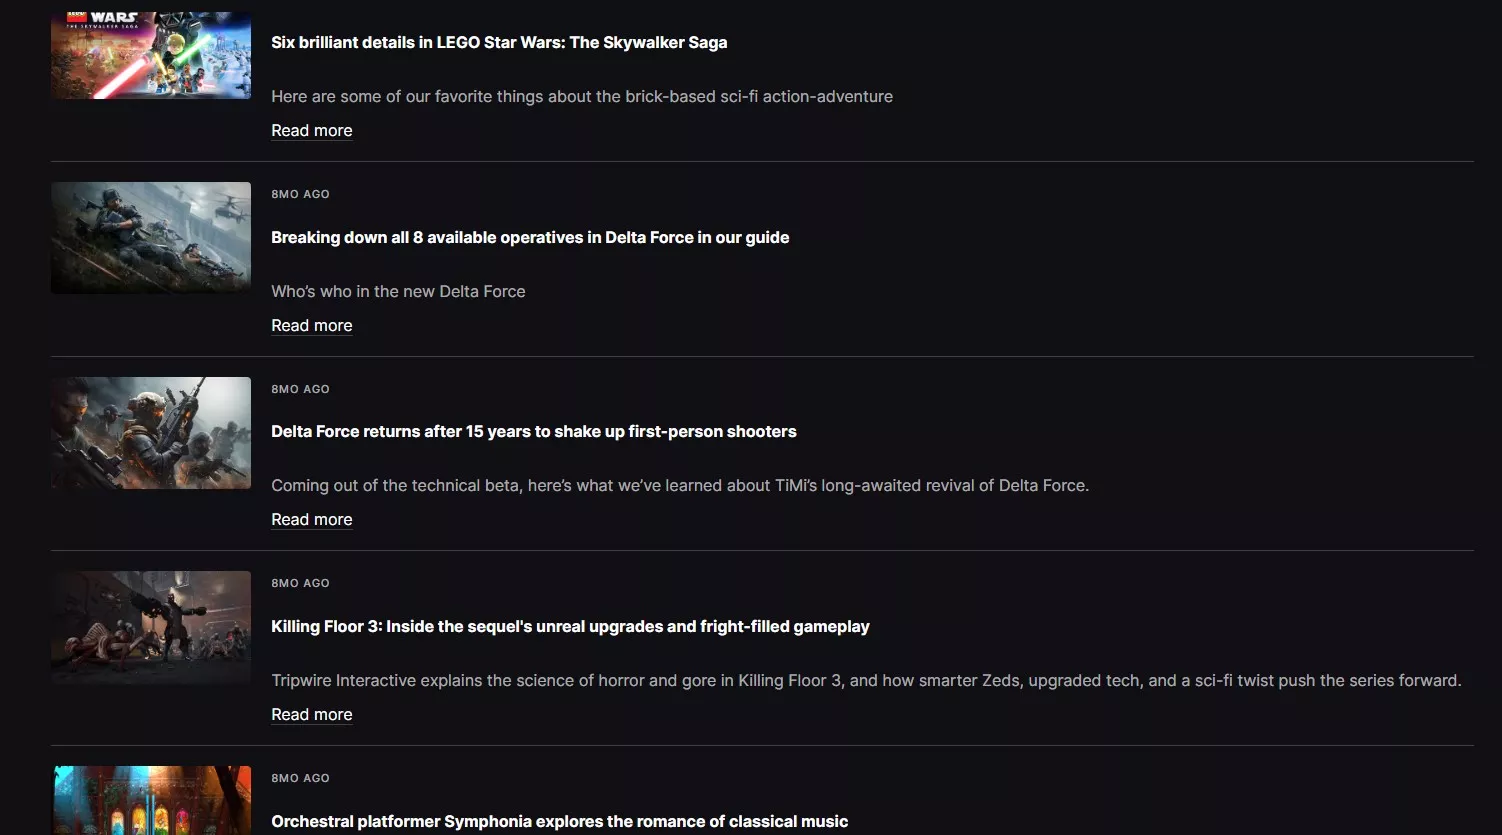Click Read more under Delta Force operatives guide

(312, 325)
